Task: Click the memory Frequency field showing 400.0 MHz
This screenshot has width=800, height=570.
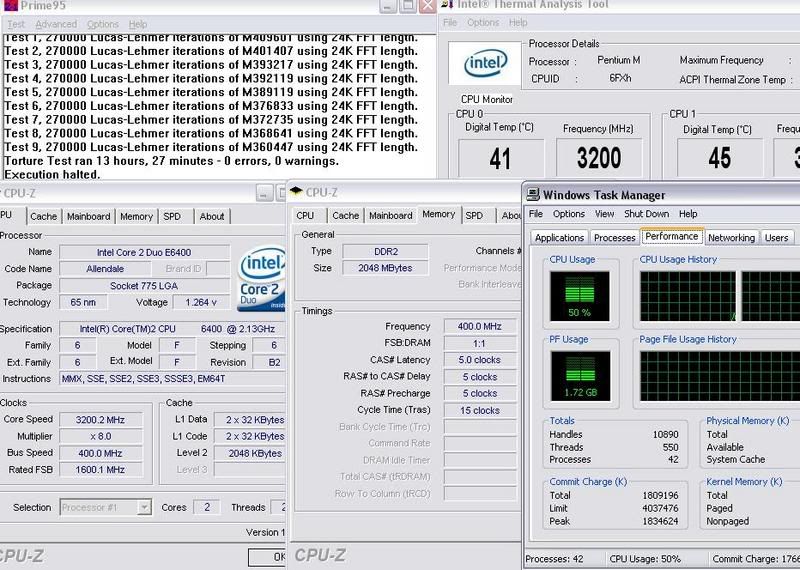Action: pos(480,326)
